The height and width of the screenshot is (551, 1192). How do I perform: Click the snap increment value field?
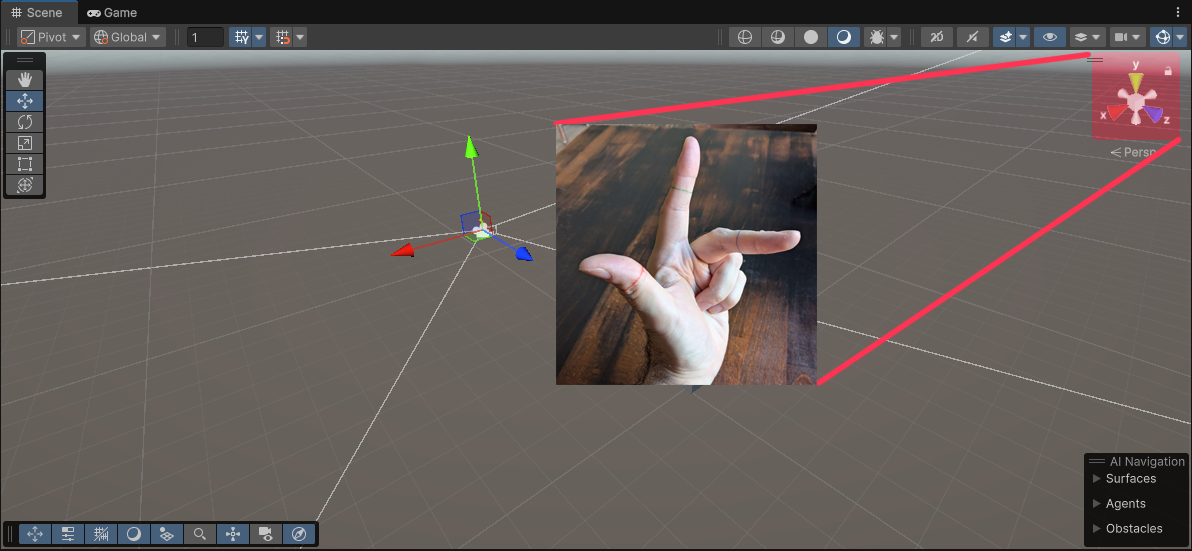pos(206,37)
